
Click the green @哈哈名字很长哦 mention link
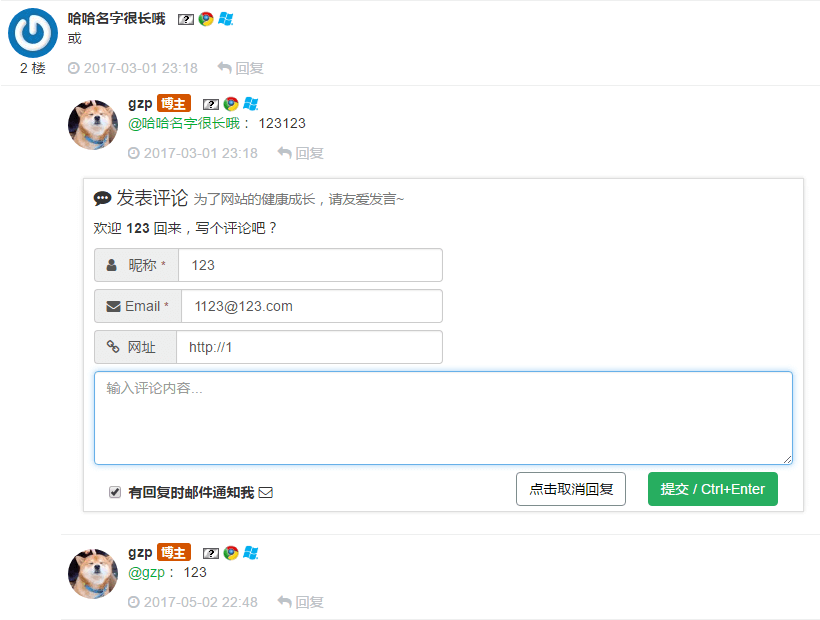click(x=184, y=123)
